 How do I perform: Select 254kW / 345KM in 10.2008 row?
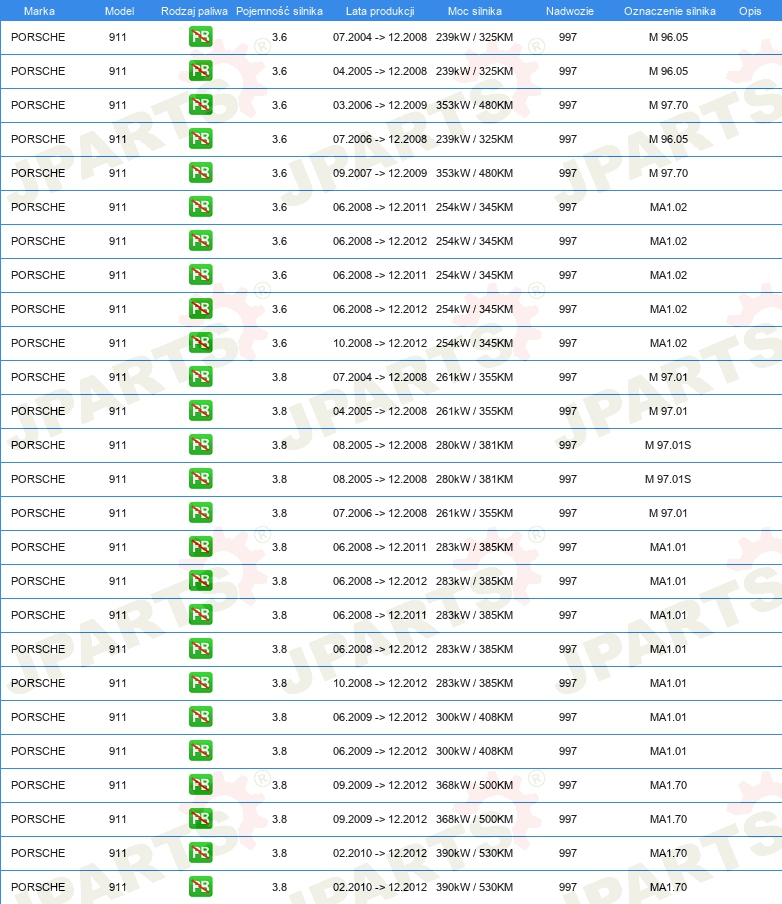pyautogui.click(x=475, y=343)
